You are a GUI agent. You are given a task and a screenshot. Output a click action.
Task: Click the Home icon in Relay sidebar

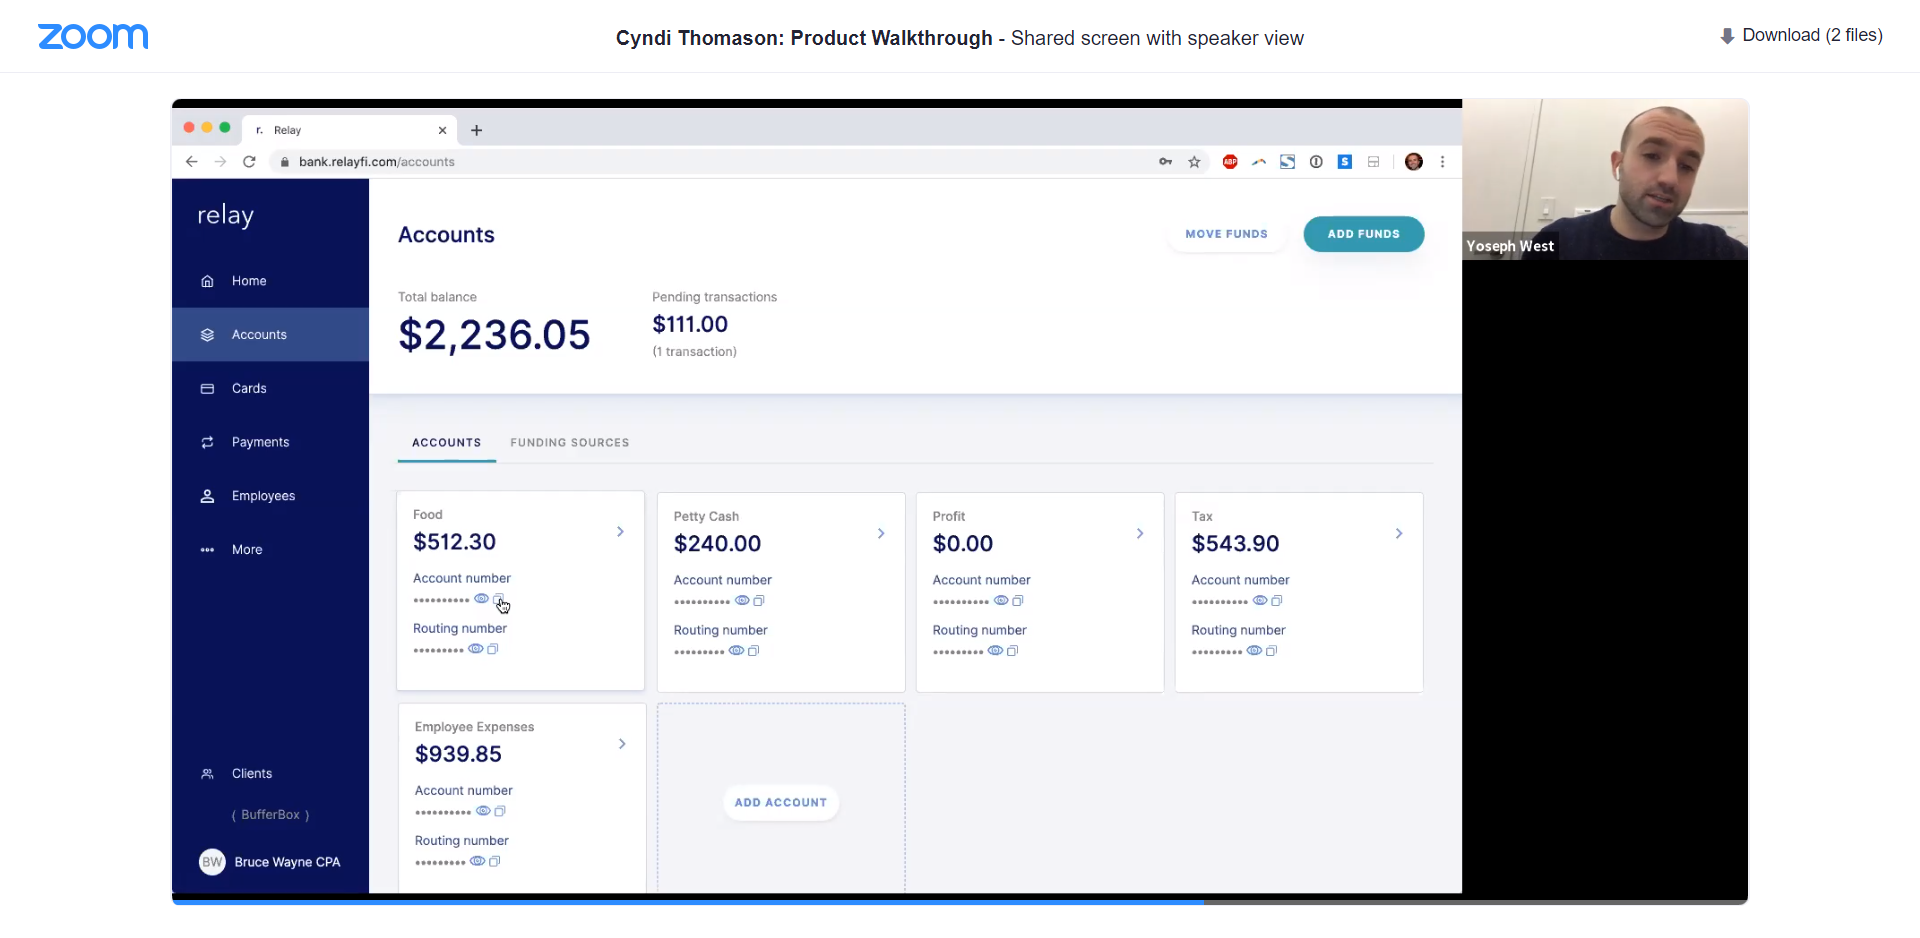pyautogui.click(x=207, y=281)
